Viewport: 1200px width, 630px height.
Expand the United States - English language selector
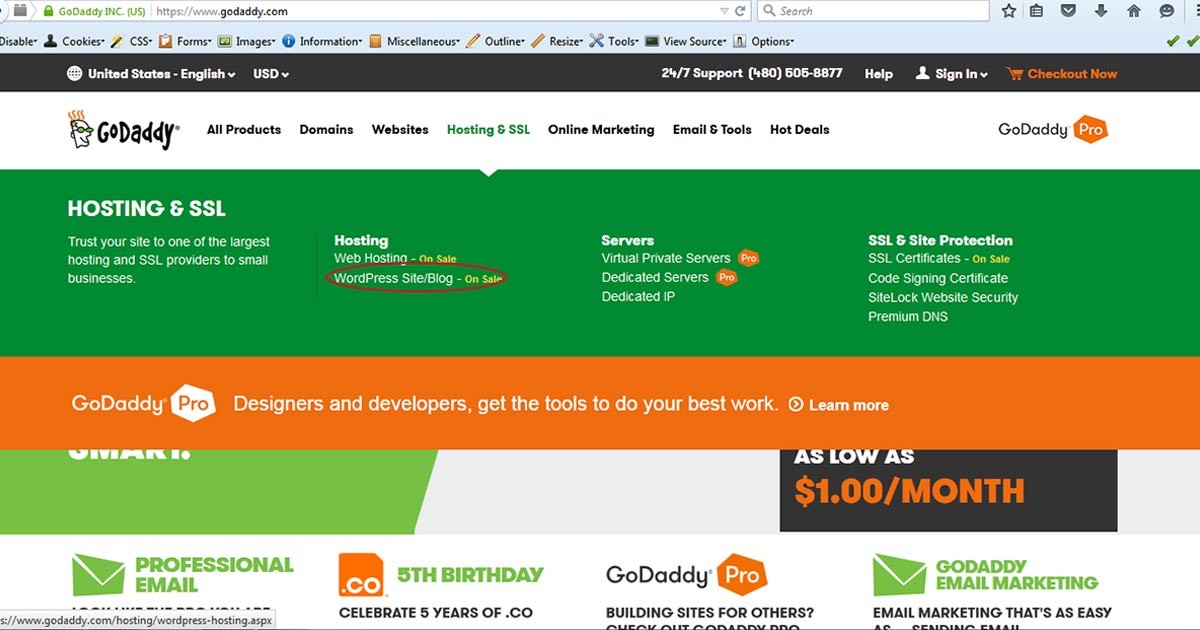pos(152,74)
